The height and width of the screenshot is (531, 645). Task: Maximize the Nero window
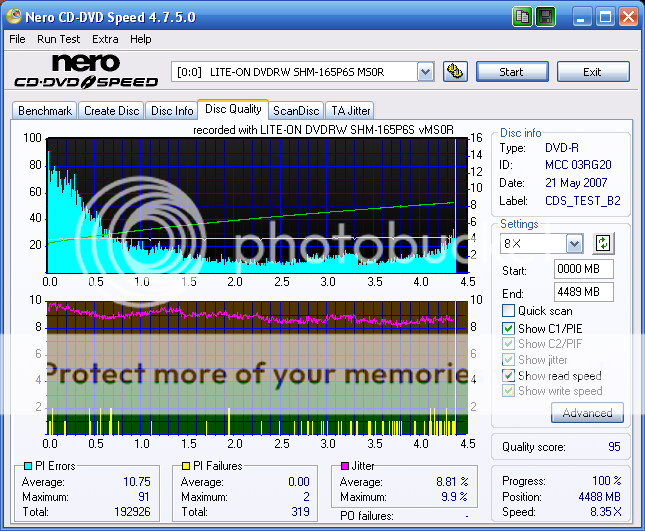click(605, 17)
